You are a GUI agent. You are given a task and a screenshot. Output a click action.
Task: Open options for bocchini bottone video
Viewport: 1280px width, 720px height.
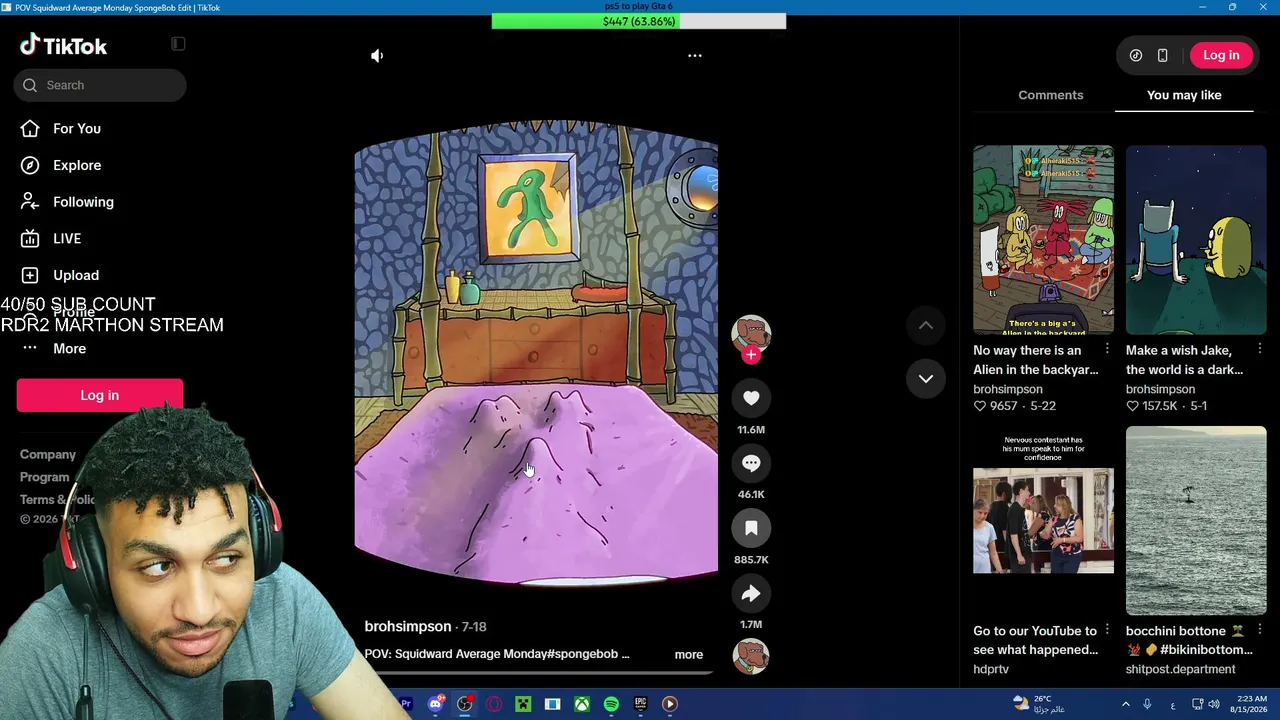point(1259,630)
